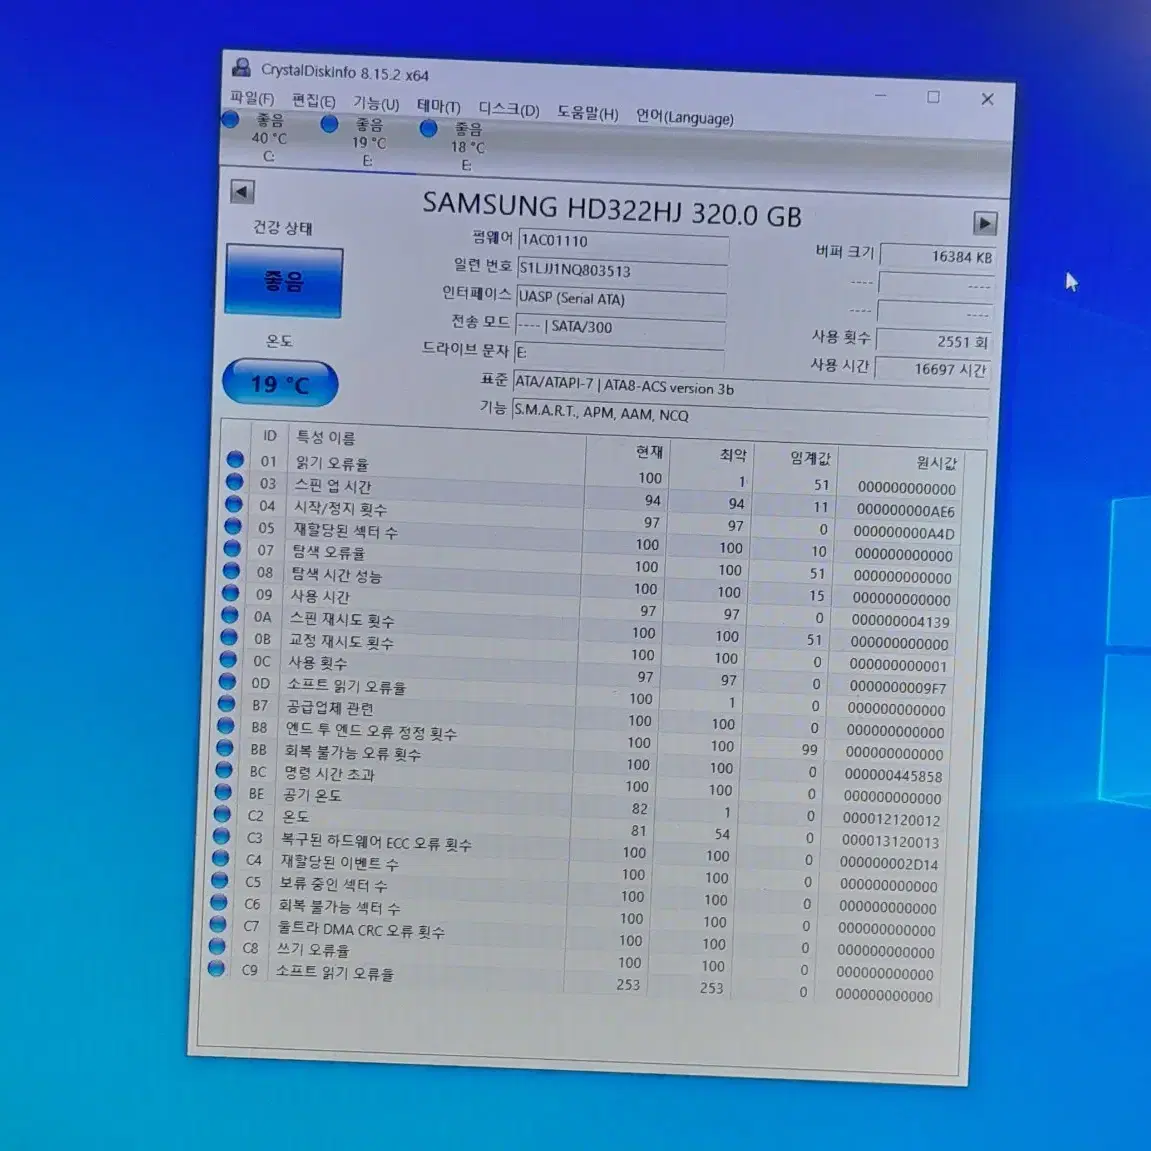Click the status dot for ID 05
This screenshot has height=1151, width=1151.
tap(233, 526)
